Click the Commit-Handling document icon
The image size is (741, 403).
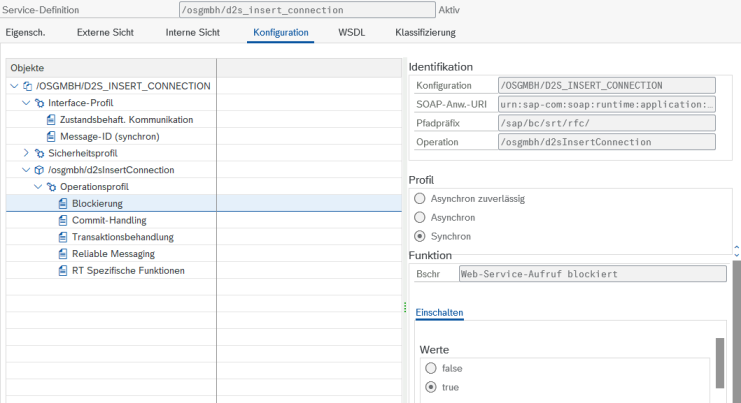63,220
